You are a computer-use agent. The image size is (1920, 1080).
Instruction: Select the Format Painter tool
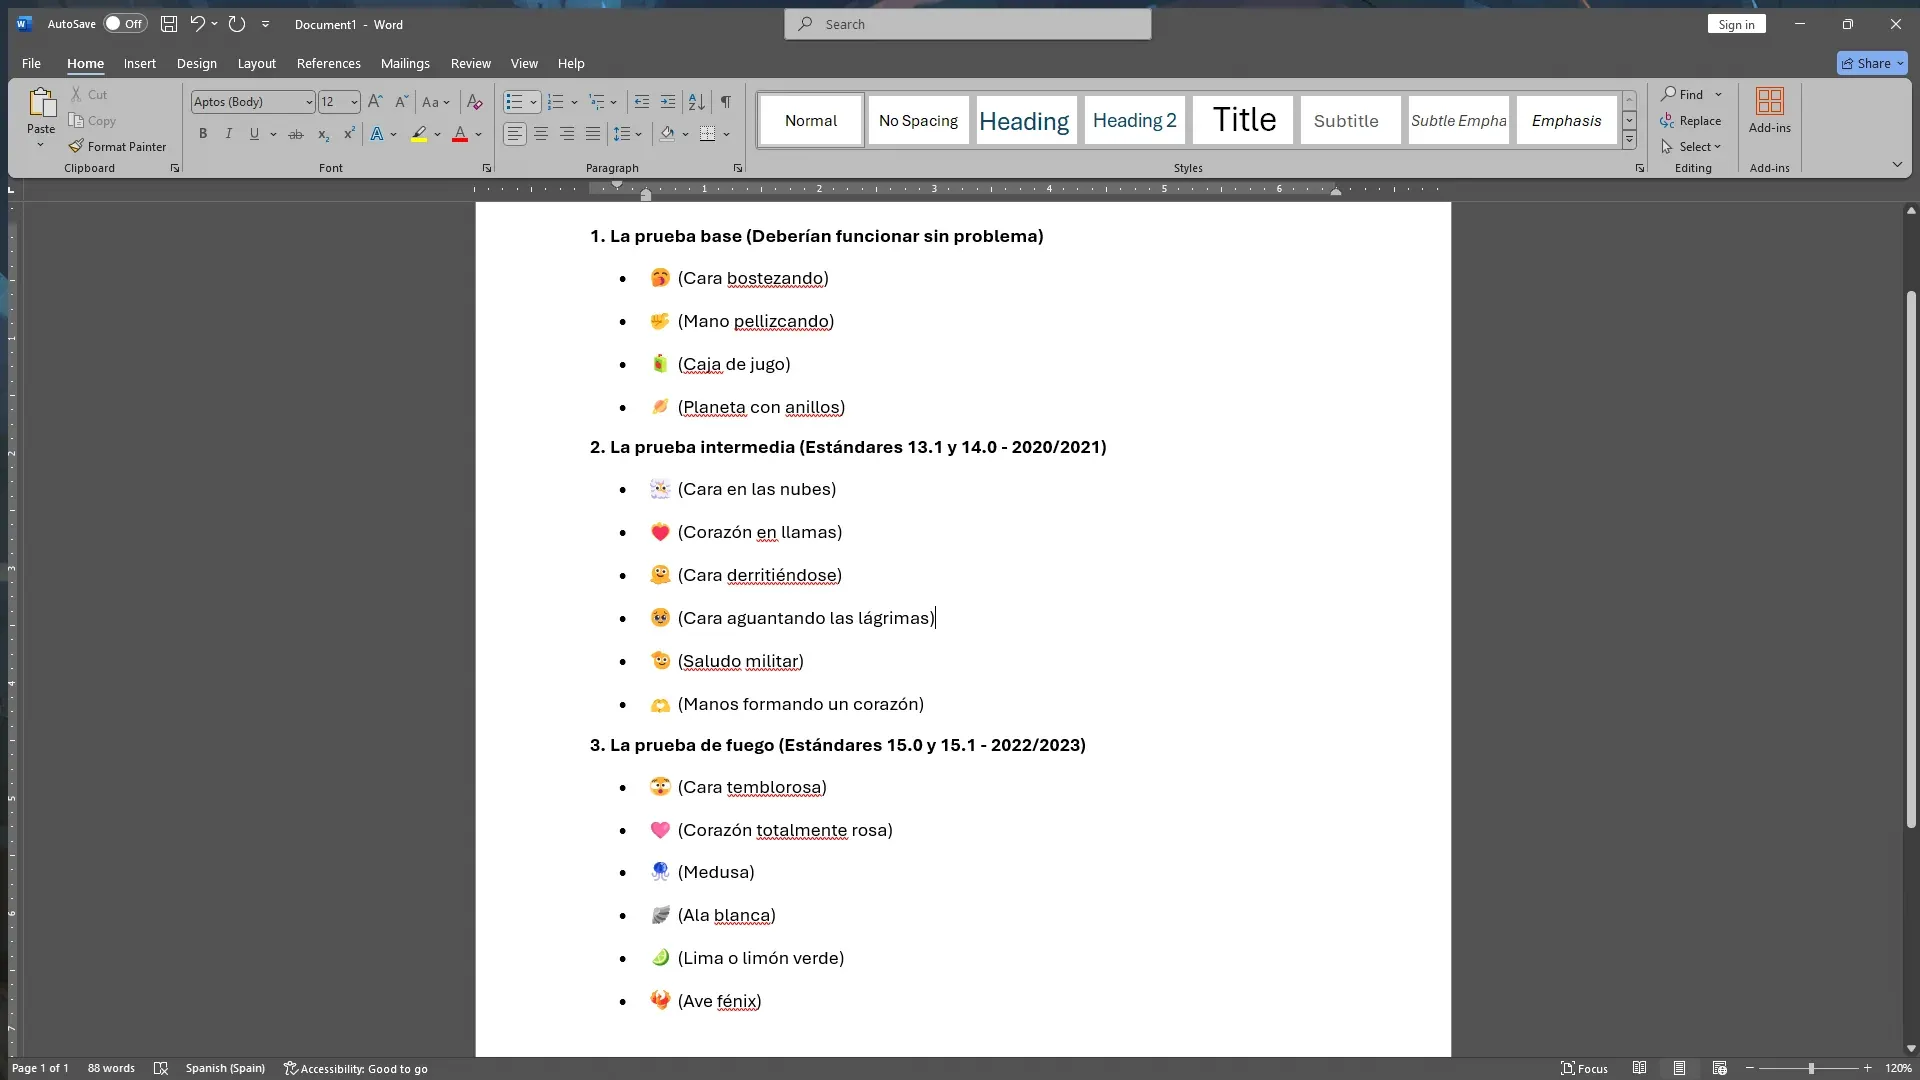118,146
